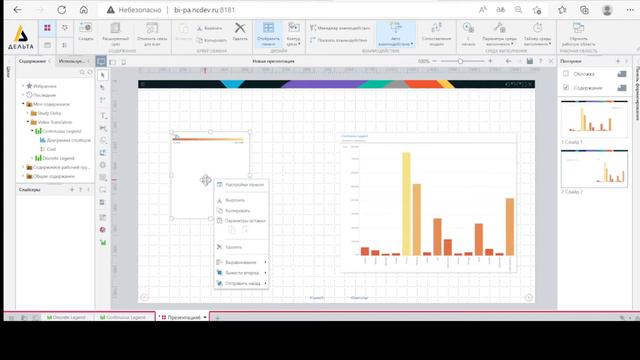
Task: Choose Настройки панели in context menu
Action: [241, 185]
